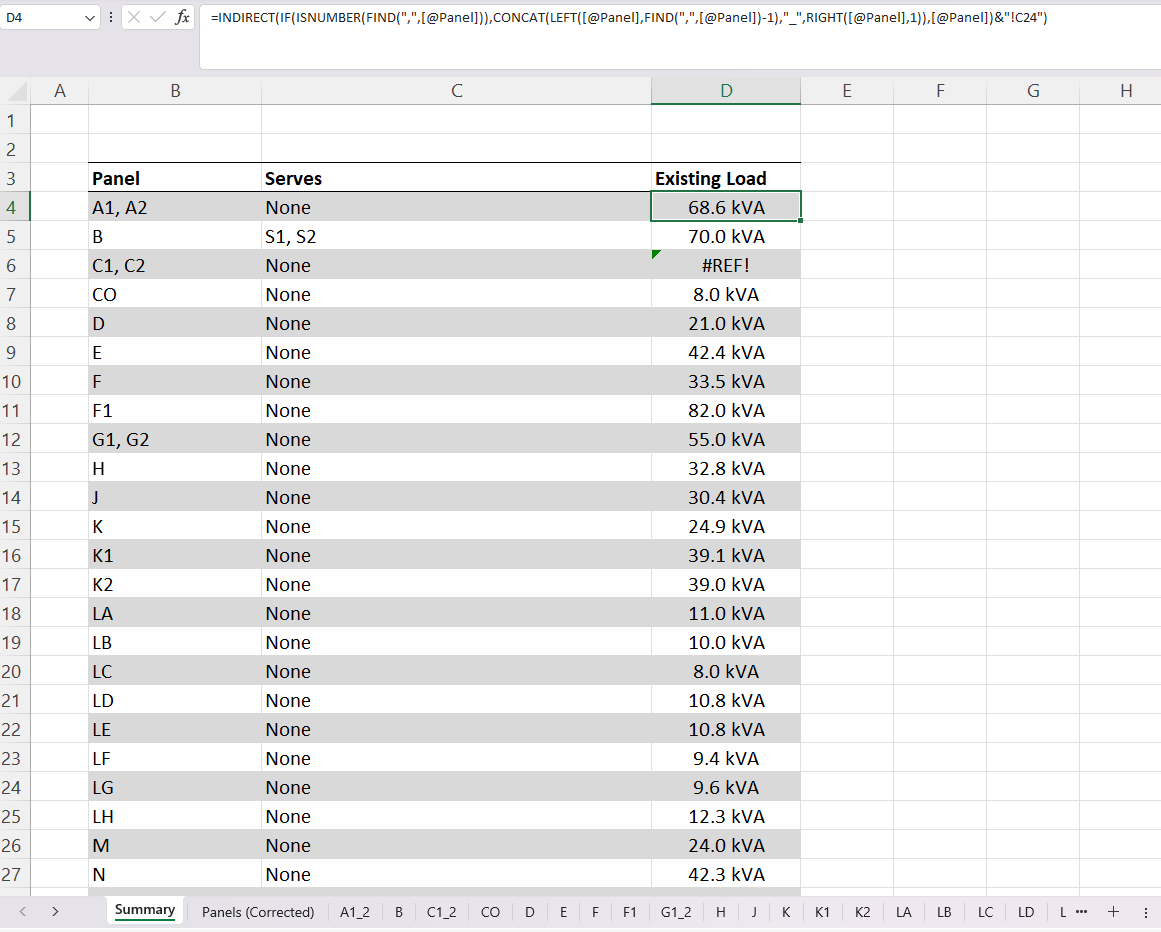Switch to the Summary tab
1161x932 pixels.
pos(145,910)
